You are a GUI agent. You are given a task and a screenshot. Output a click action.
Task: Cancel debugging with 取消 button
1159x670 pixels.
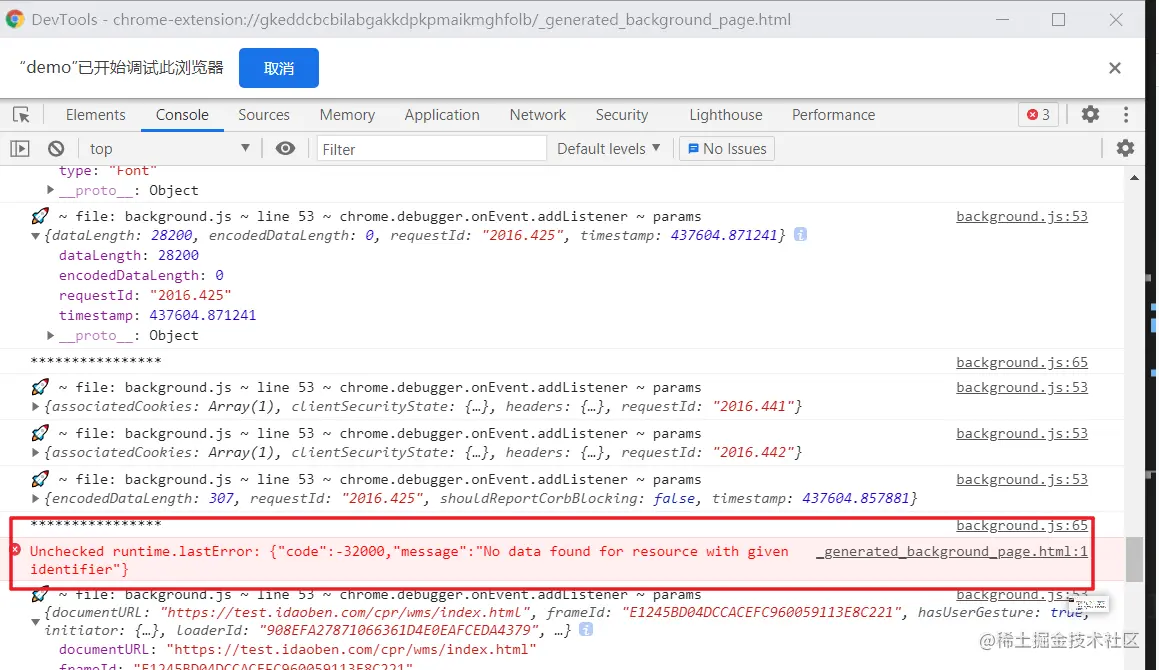click(x=279, y=68)
